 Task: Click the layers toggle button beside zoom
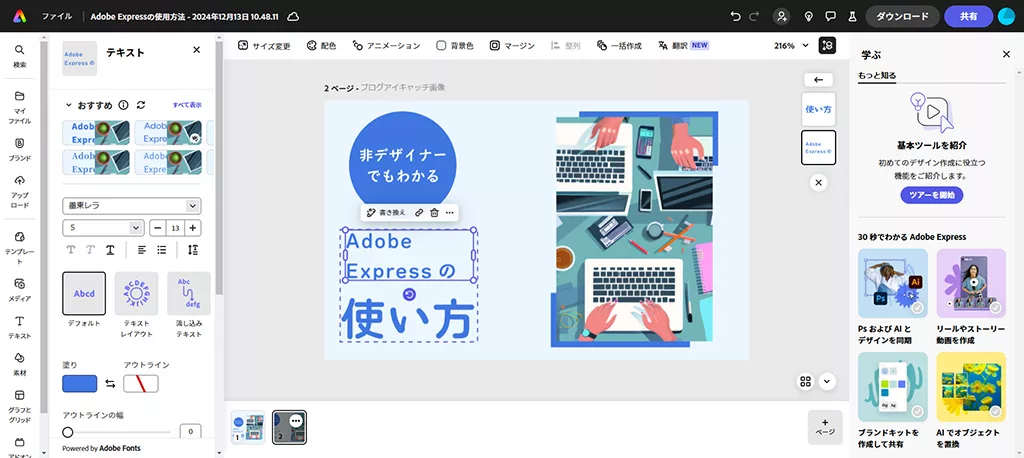coord(827,46)
